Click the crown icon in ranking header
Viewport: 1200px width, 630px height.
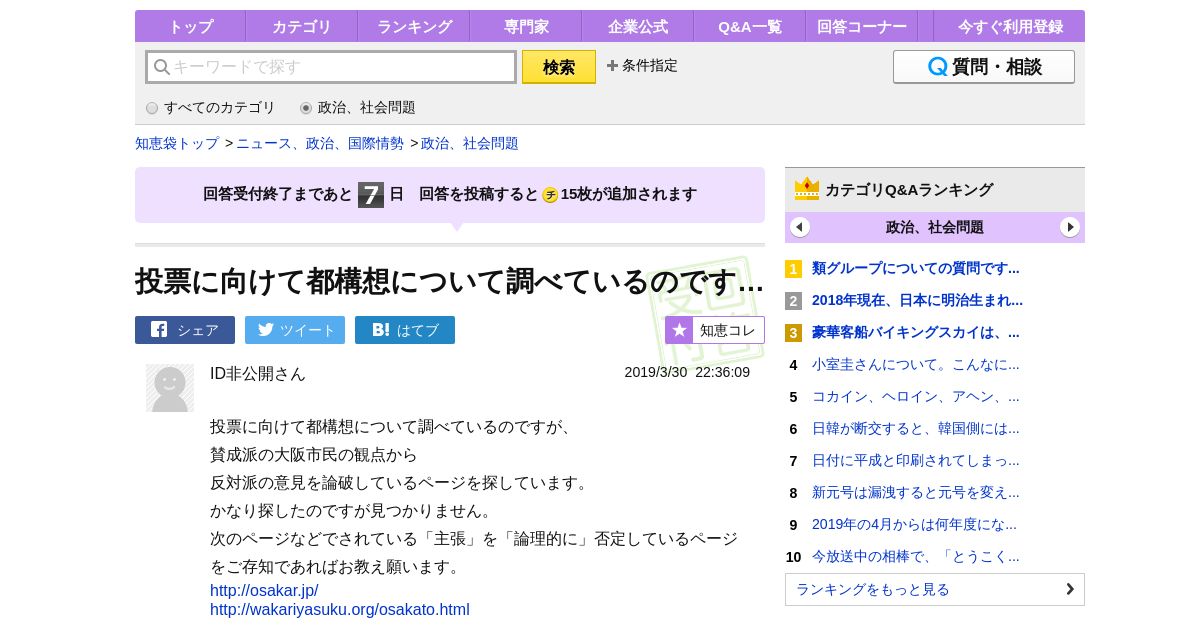coord(807,189)
